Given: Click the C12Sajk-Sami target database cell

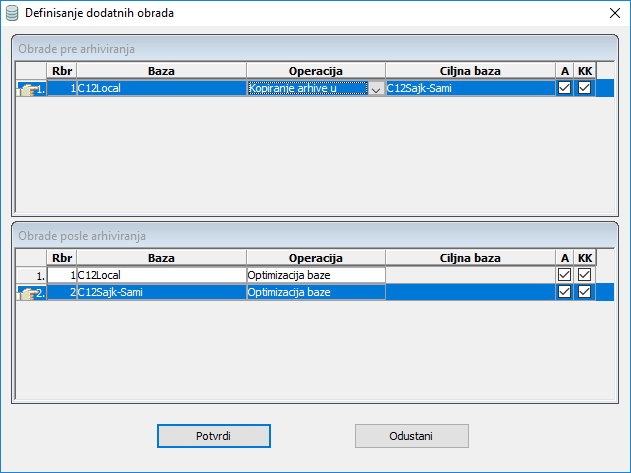Looking at the screenshot, I should click(470, 88).
